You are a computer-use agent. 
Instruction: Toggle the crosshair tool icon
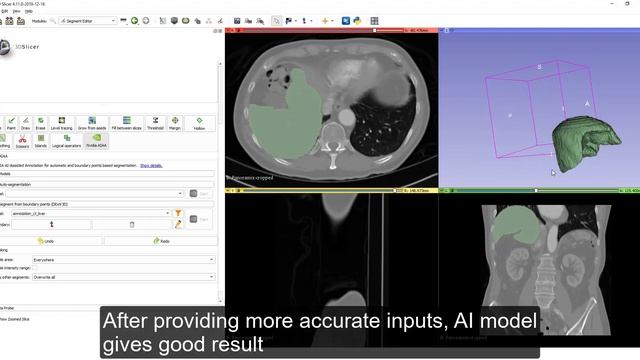click(325, 20)
